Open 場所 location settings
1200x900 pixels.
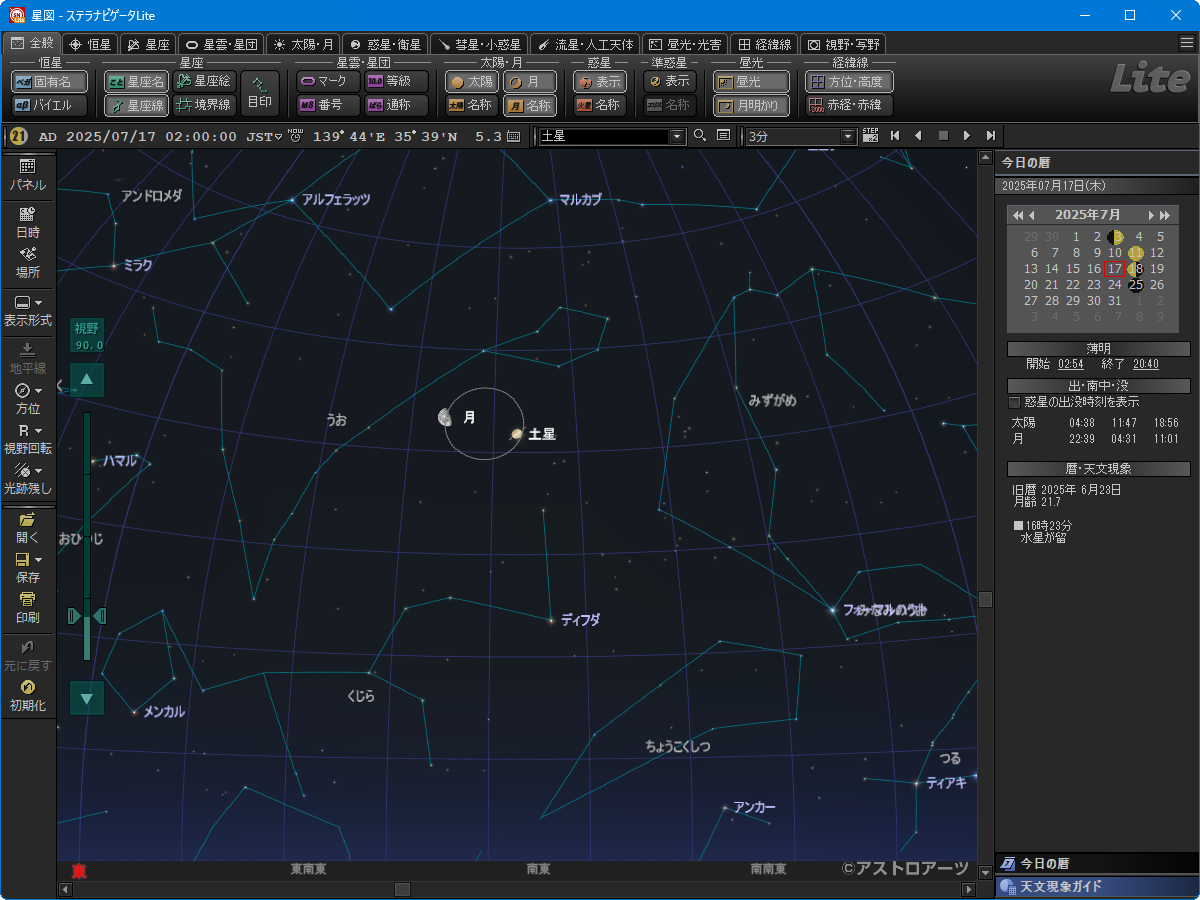(28, 253)
